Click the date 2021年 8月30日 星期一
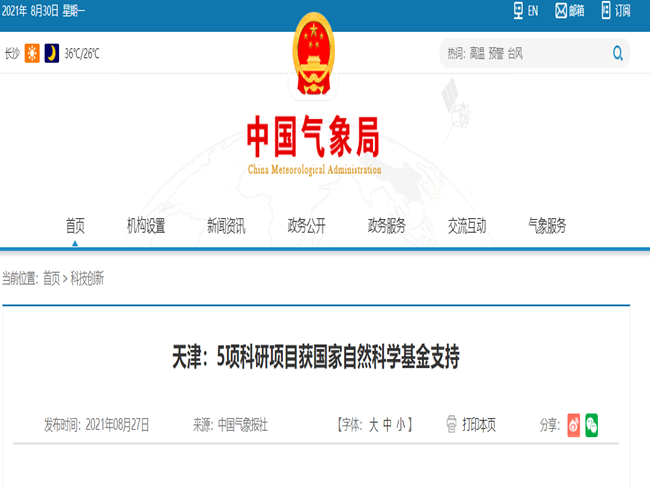Viewport: 650px width, 488px height. (43, 11)
